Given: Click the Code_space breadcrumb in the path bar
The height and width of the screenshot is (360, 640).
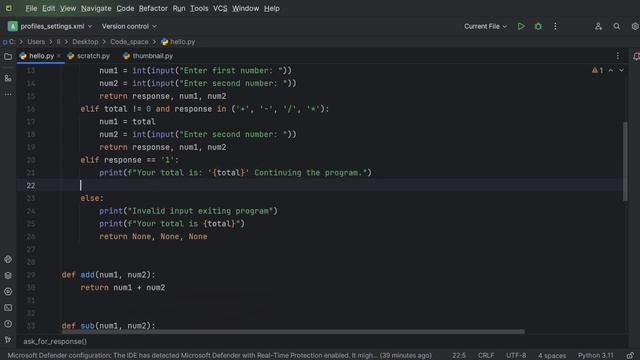Looking at the screenshot, I should pyautogui.click(x=129, y=42).
